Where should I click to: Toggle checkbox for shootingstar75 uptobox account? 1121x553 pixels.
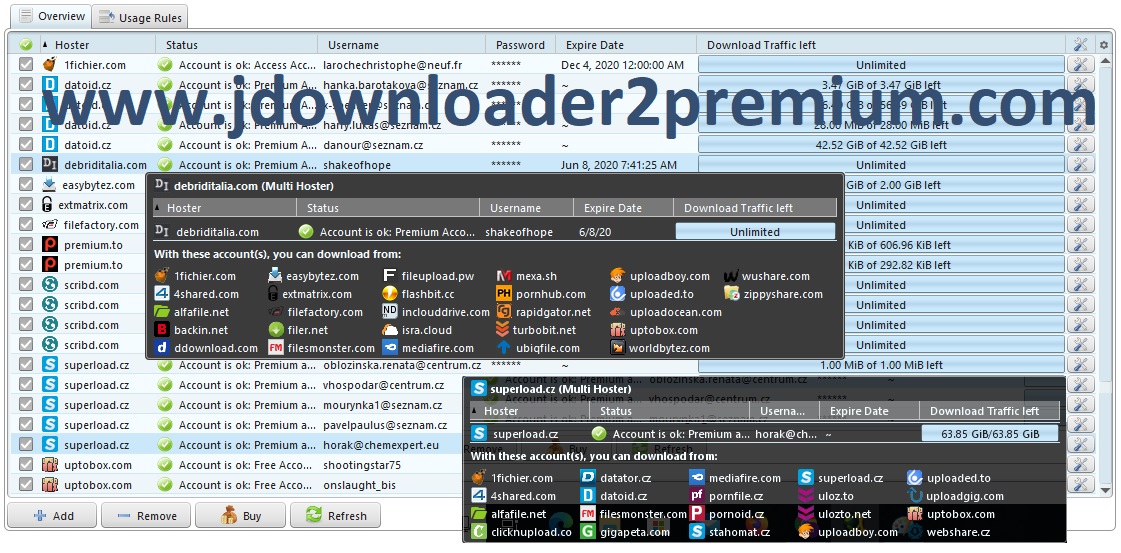pyautogui.click(x=26, y=465)
